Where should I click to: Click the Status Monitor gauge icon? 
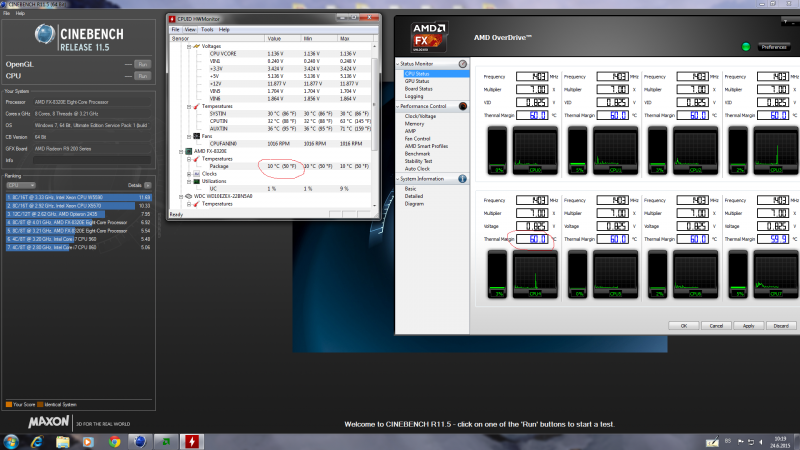463,64
